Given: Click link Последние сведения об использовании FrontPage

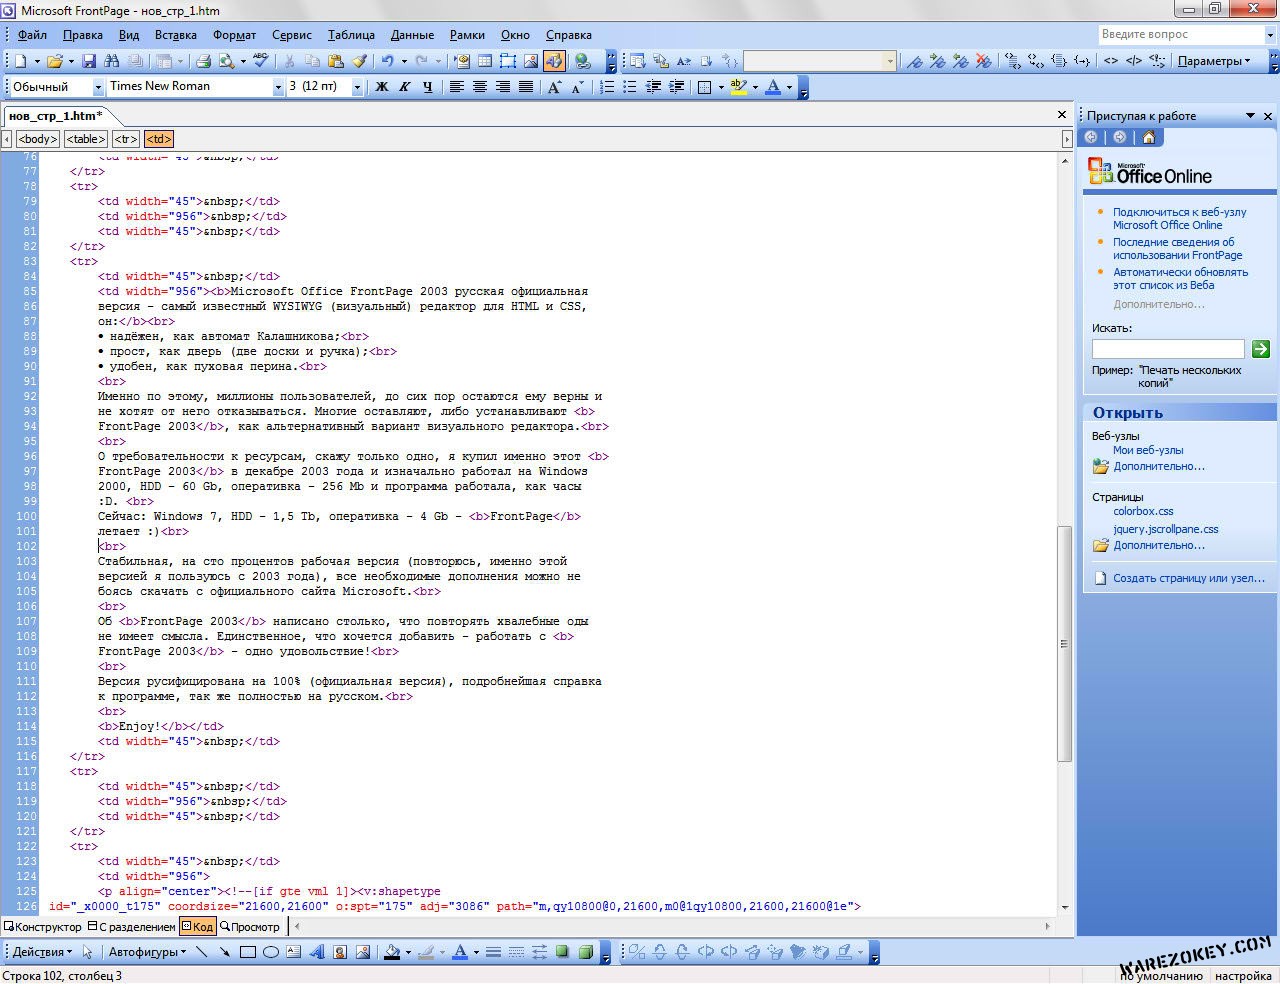Looking at the screenshot, I should tap(1177, 248).
